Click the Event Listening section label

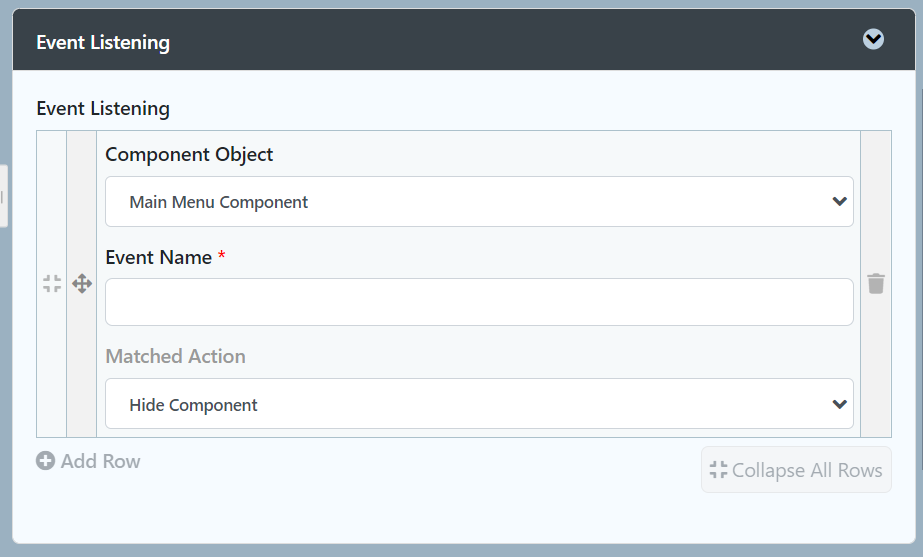pyautogui.click(x=103, y=108)
